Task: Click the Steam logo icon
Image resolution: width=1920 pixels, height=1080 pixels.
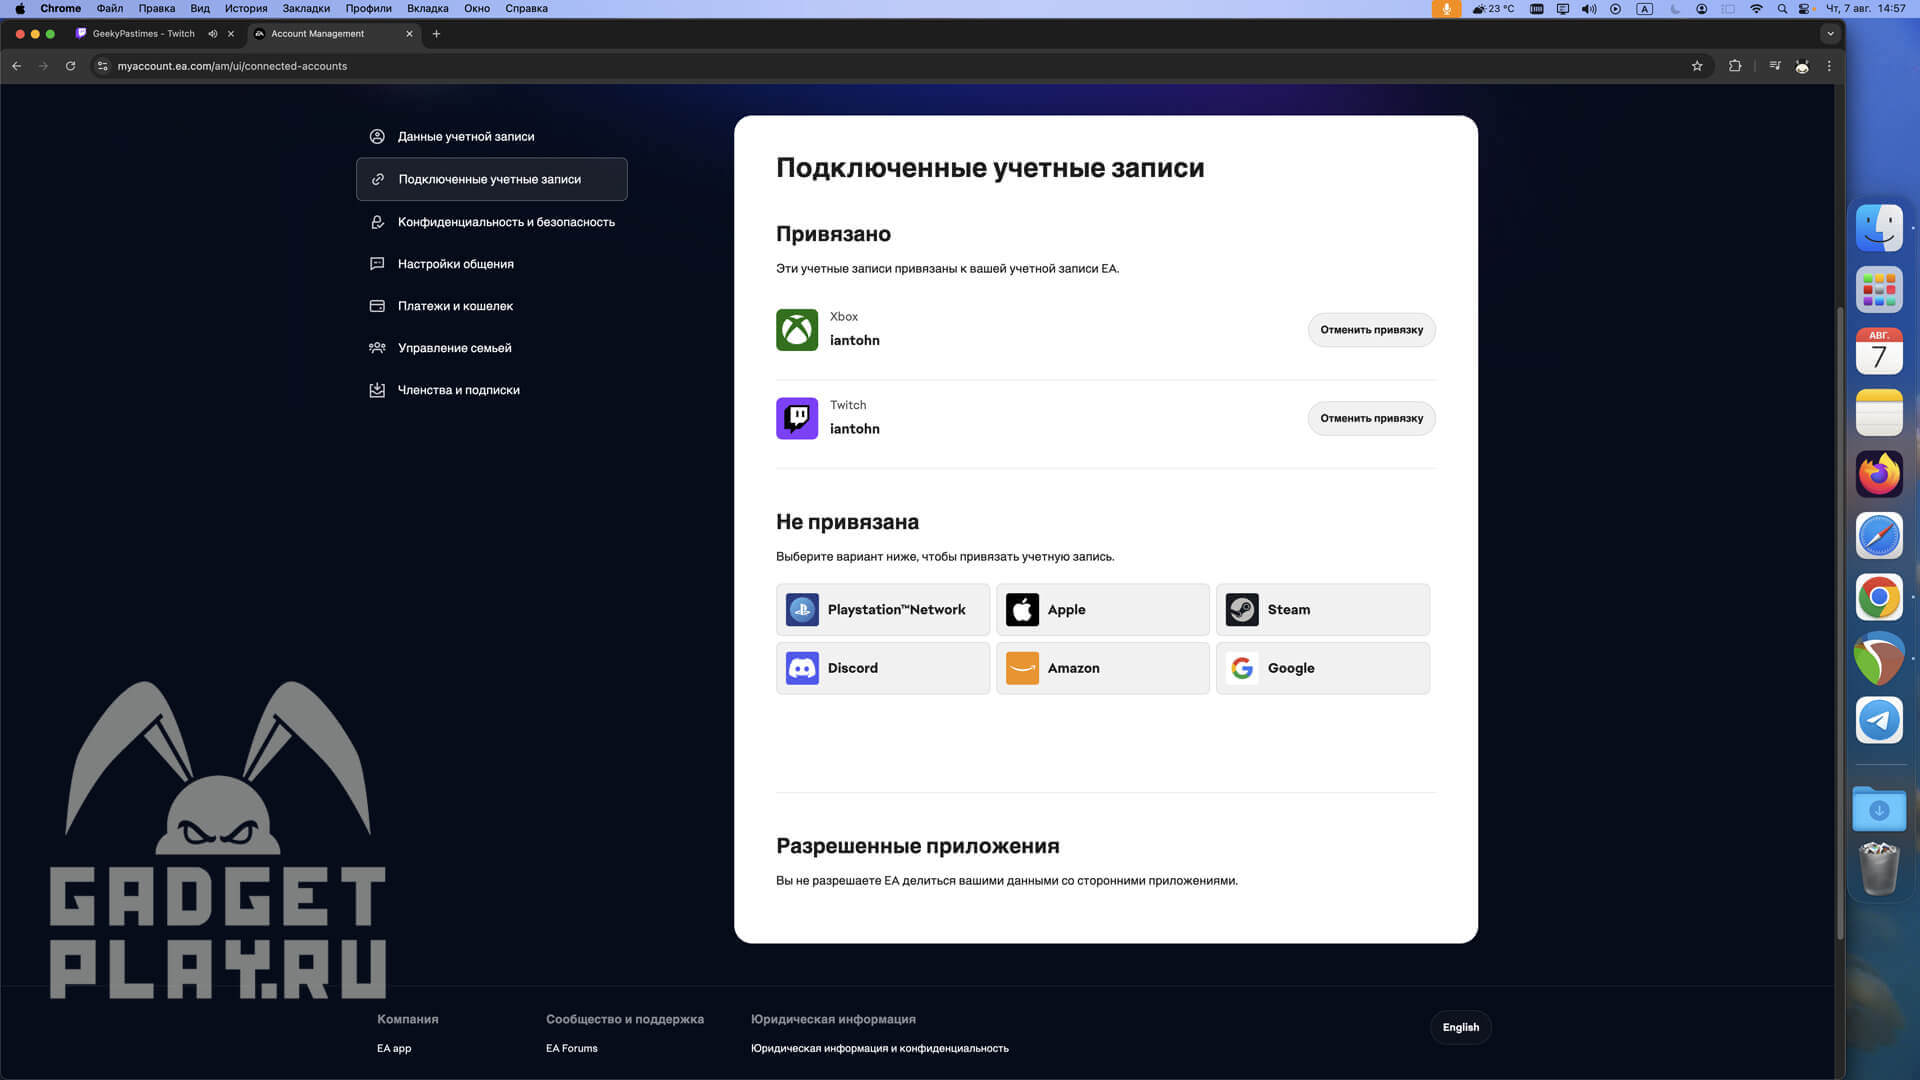Action: pyautogui.click(x=1242, y=609)
